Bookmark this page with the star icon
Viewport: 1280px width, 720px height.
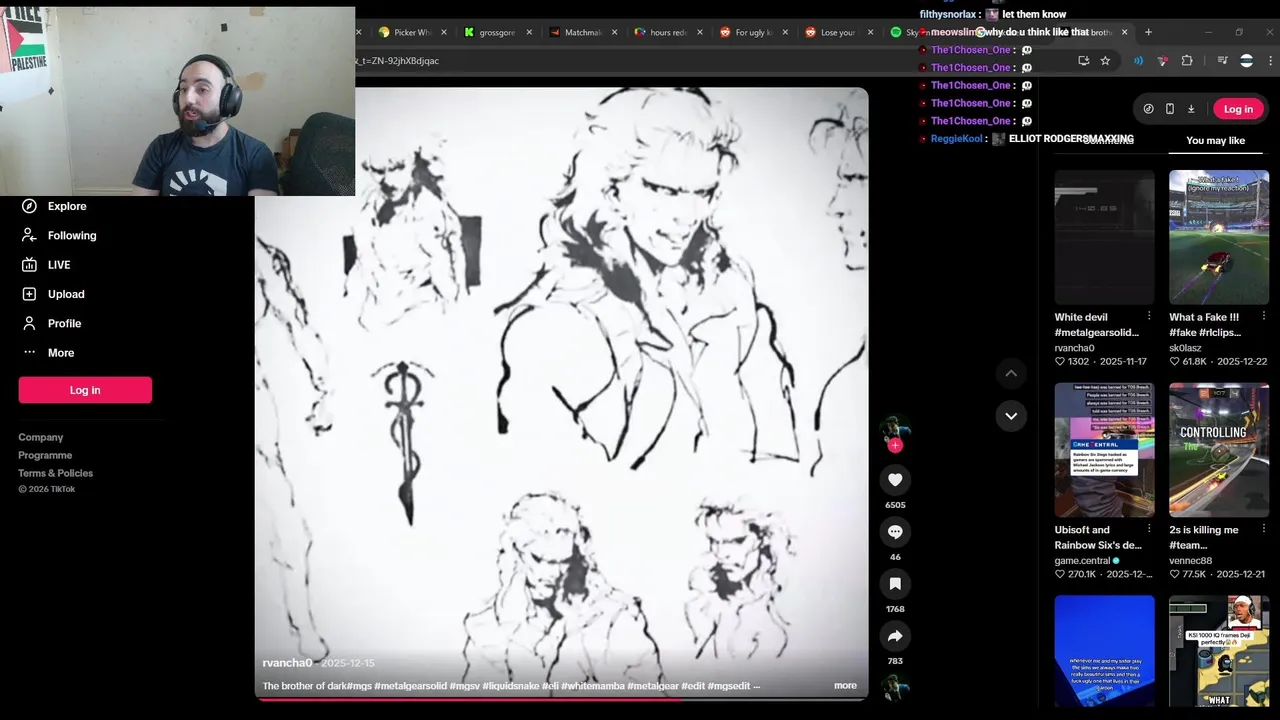tap(1105, 61)
